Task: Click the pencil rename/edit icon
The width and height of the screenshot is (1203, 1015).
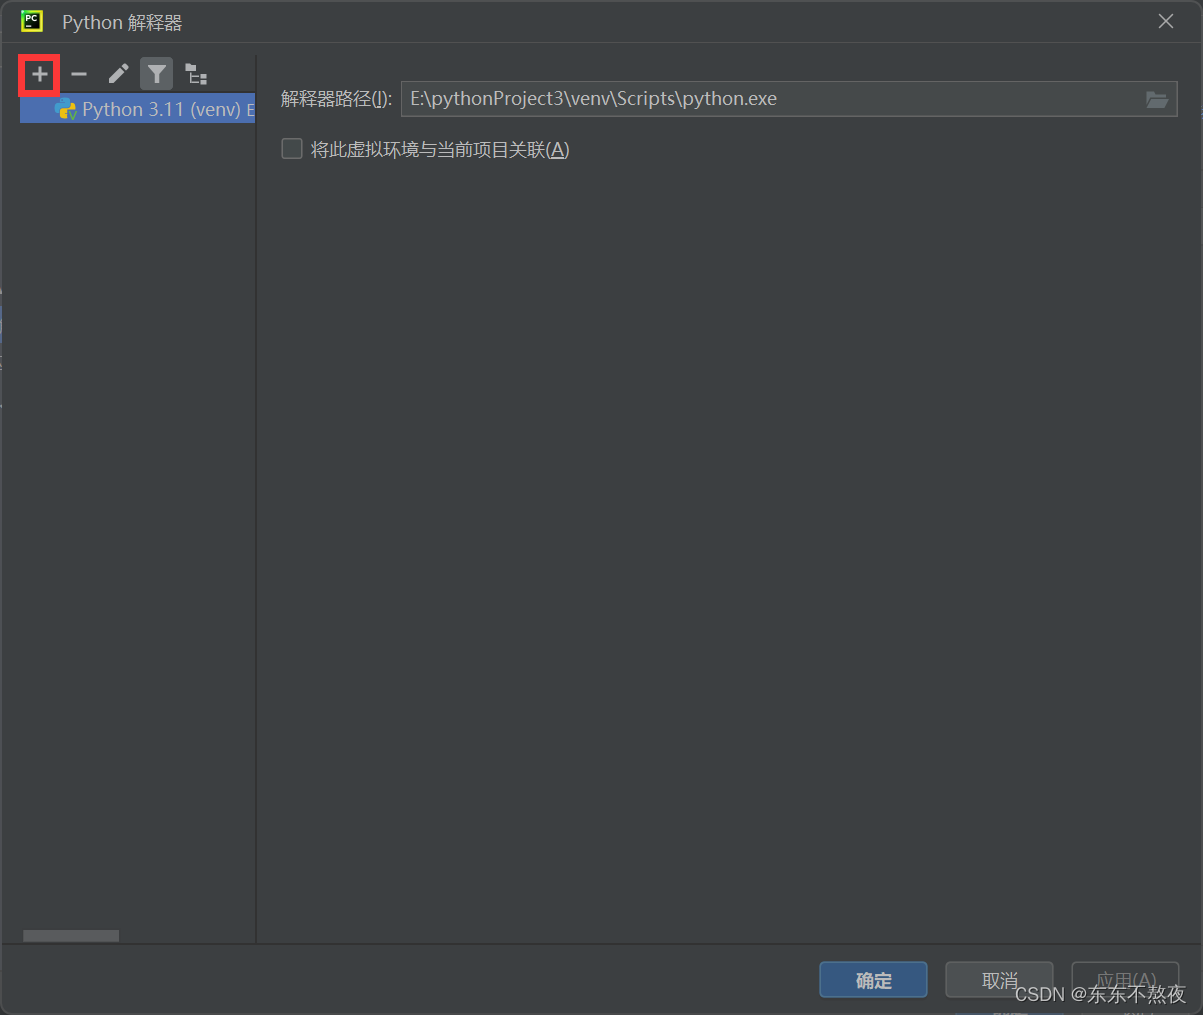Action: coord(118,74)
